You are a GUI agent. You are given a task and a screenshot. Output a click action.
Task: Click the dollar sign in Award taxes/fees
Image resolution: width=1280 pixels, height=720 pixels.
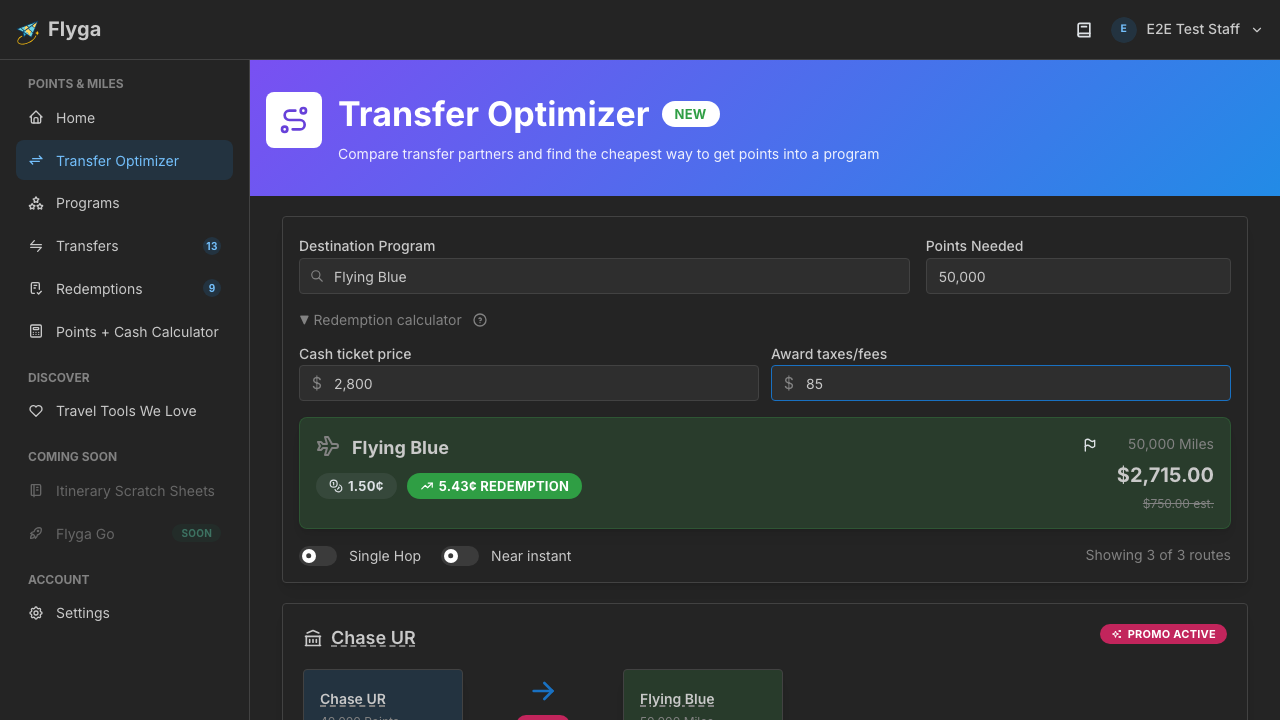pyautogui.click(x=789, y=384)
